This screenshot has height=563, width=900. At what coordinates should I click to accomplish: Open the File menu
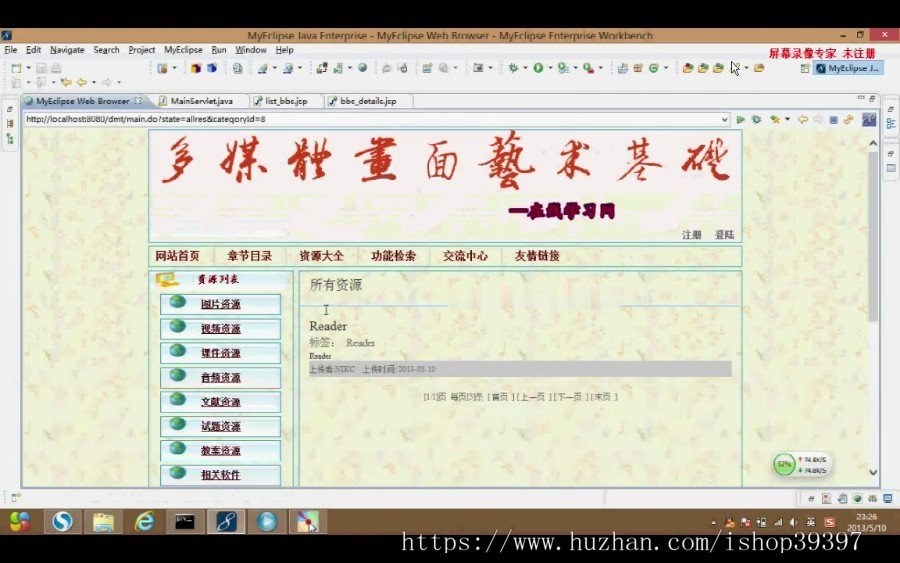point(10,50)
